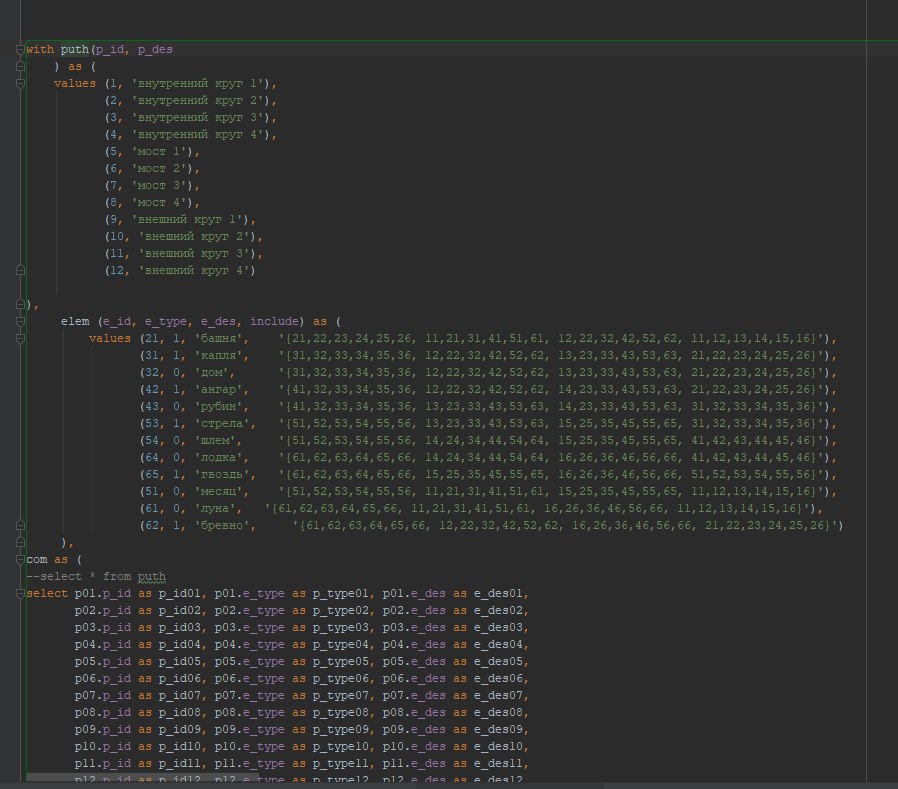Collapse the fold at 'with puth(p_id, p_des' line
The width and height of the screenshot is (898, 789).
point(20,49)
